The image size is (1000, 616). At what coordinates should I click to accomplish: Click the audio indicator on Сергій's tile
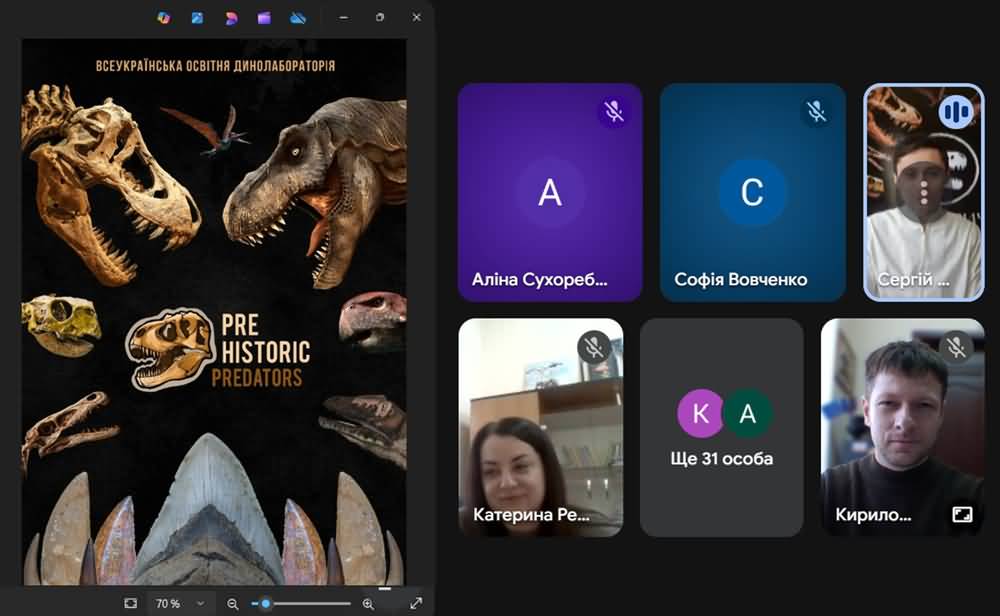956,111
